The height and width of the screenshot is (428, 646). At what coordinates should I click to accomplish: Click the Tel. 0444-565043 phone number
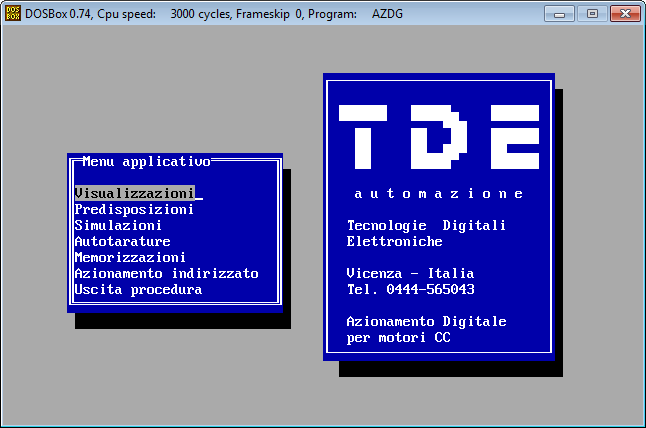[410, 289]
